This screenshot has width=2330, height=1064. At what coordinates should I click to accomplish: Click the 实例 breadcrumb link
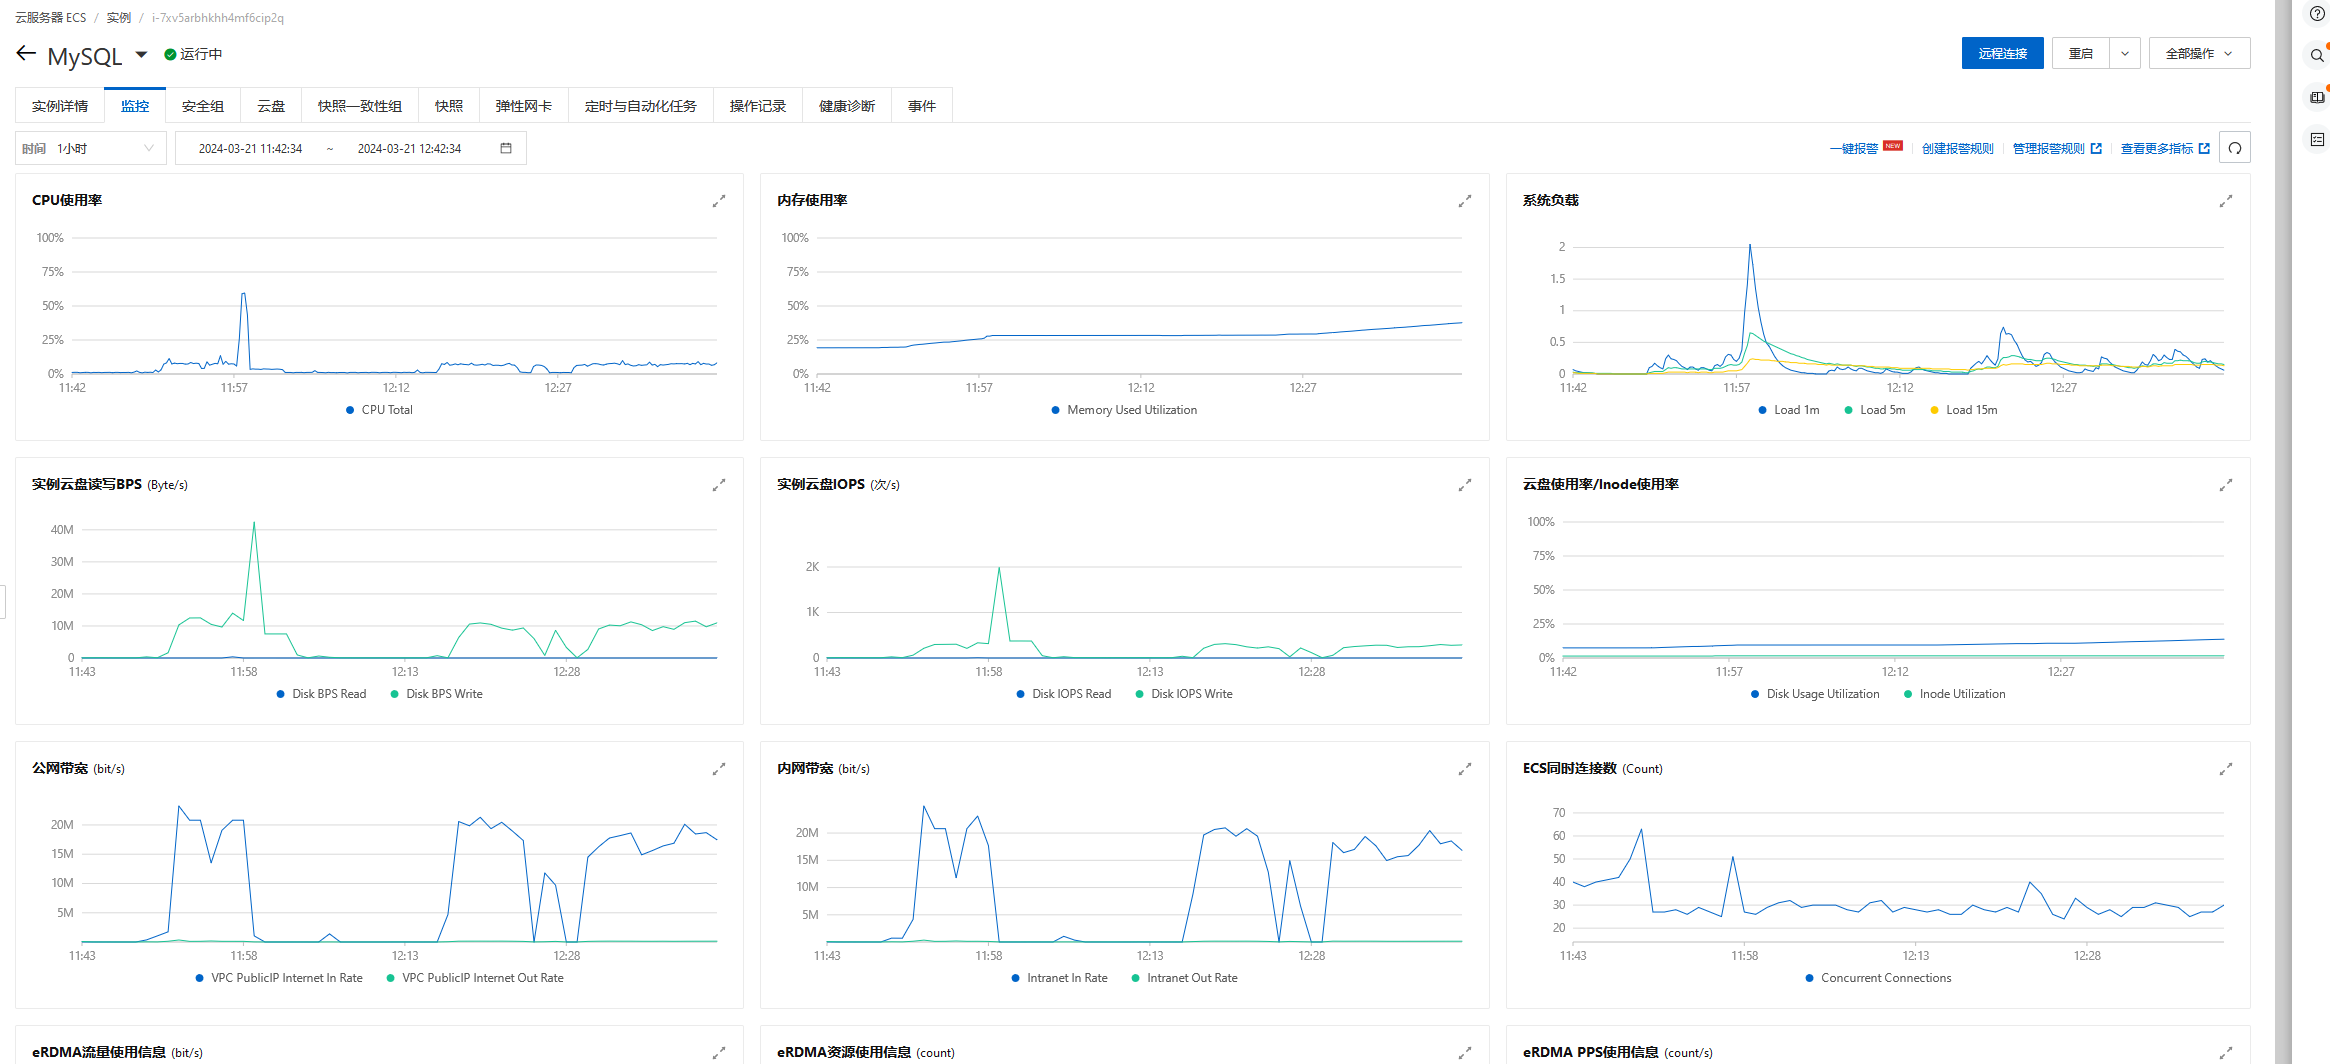[x=119, y=18]
